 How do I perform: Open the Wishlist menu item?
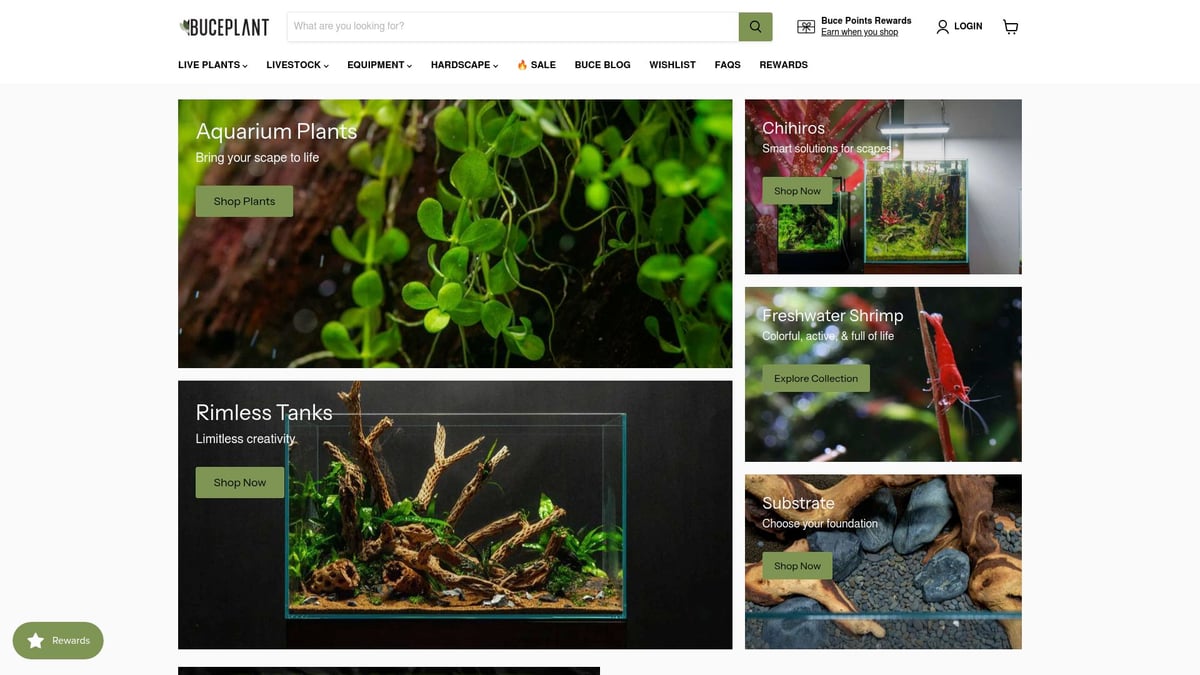point(672,65)
